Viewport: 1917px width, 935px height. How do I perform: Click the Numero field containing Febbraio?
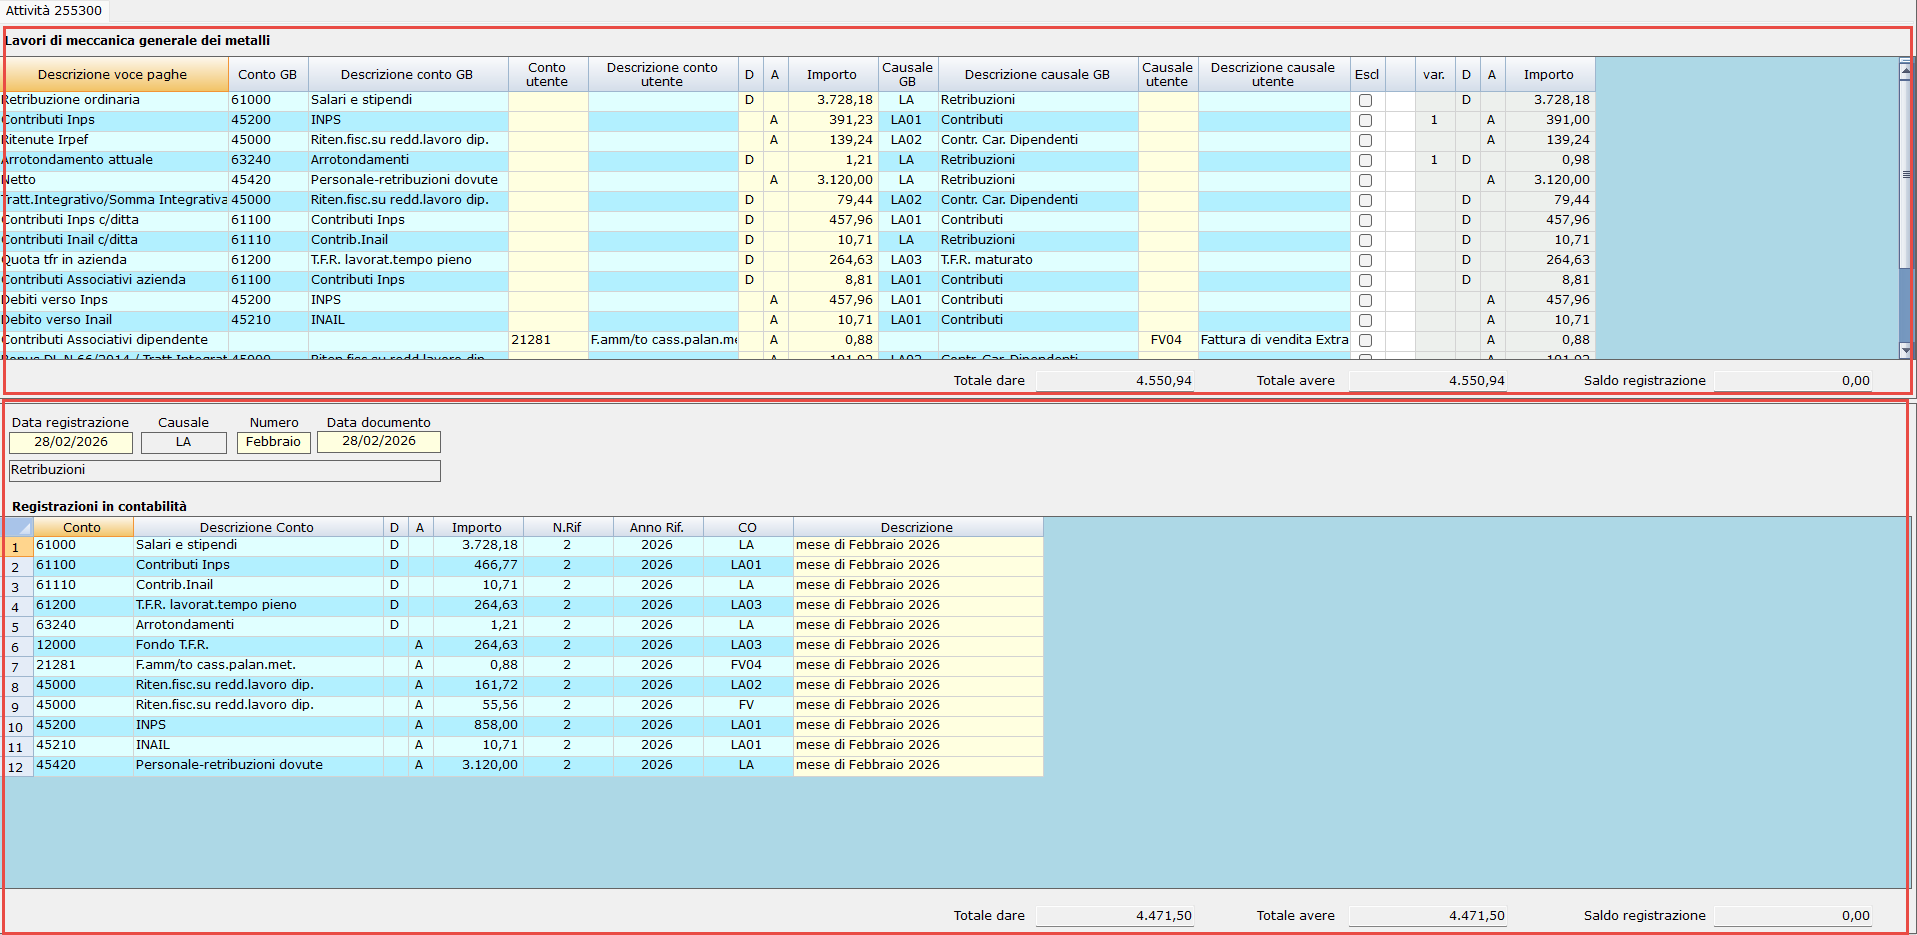(274, 442)
